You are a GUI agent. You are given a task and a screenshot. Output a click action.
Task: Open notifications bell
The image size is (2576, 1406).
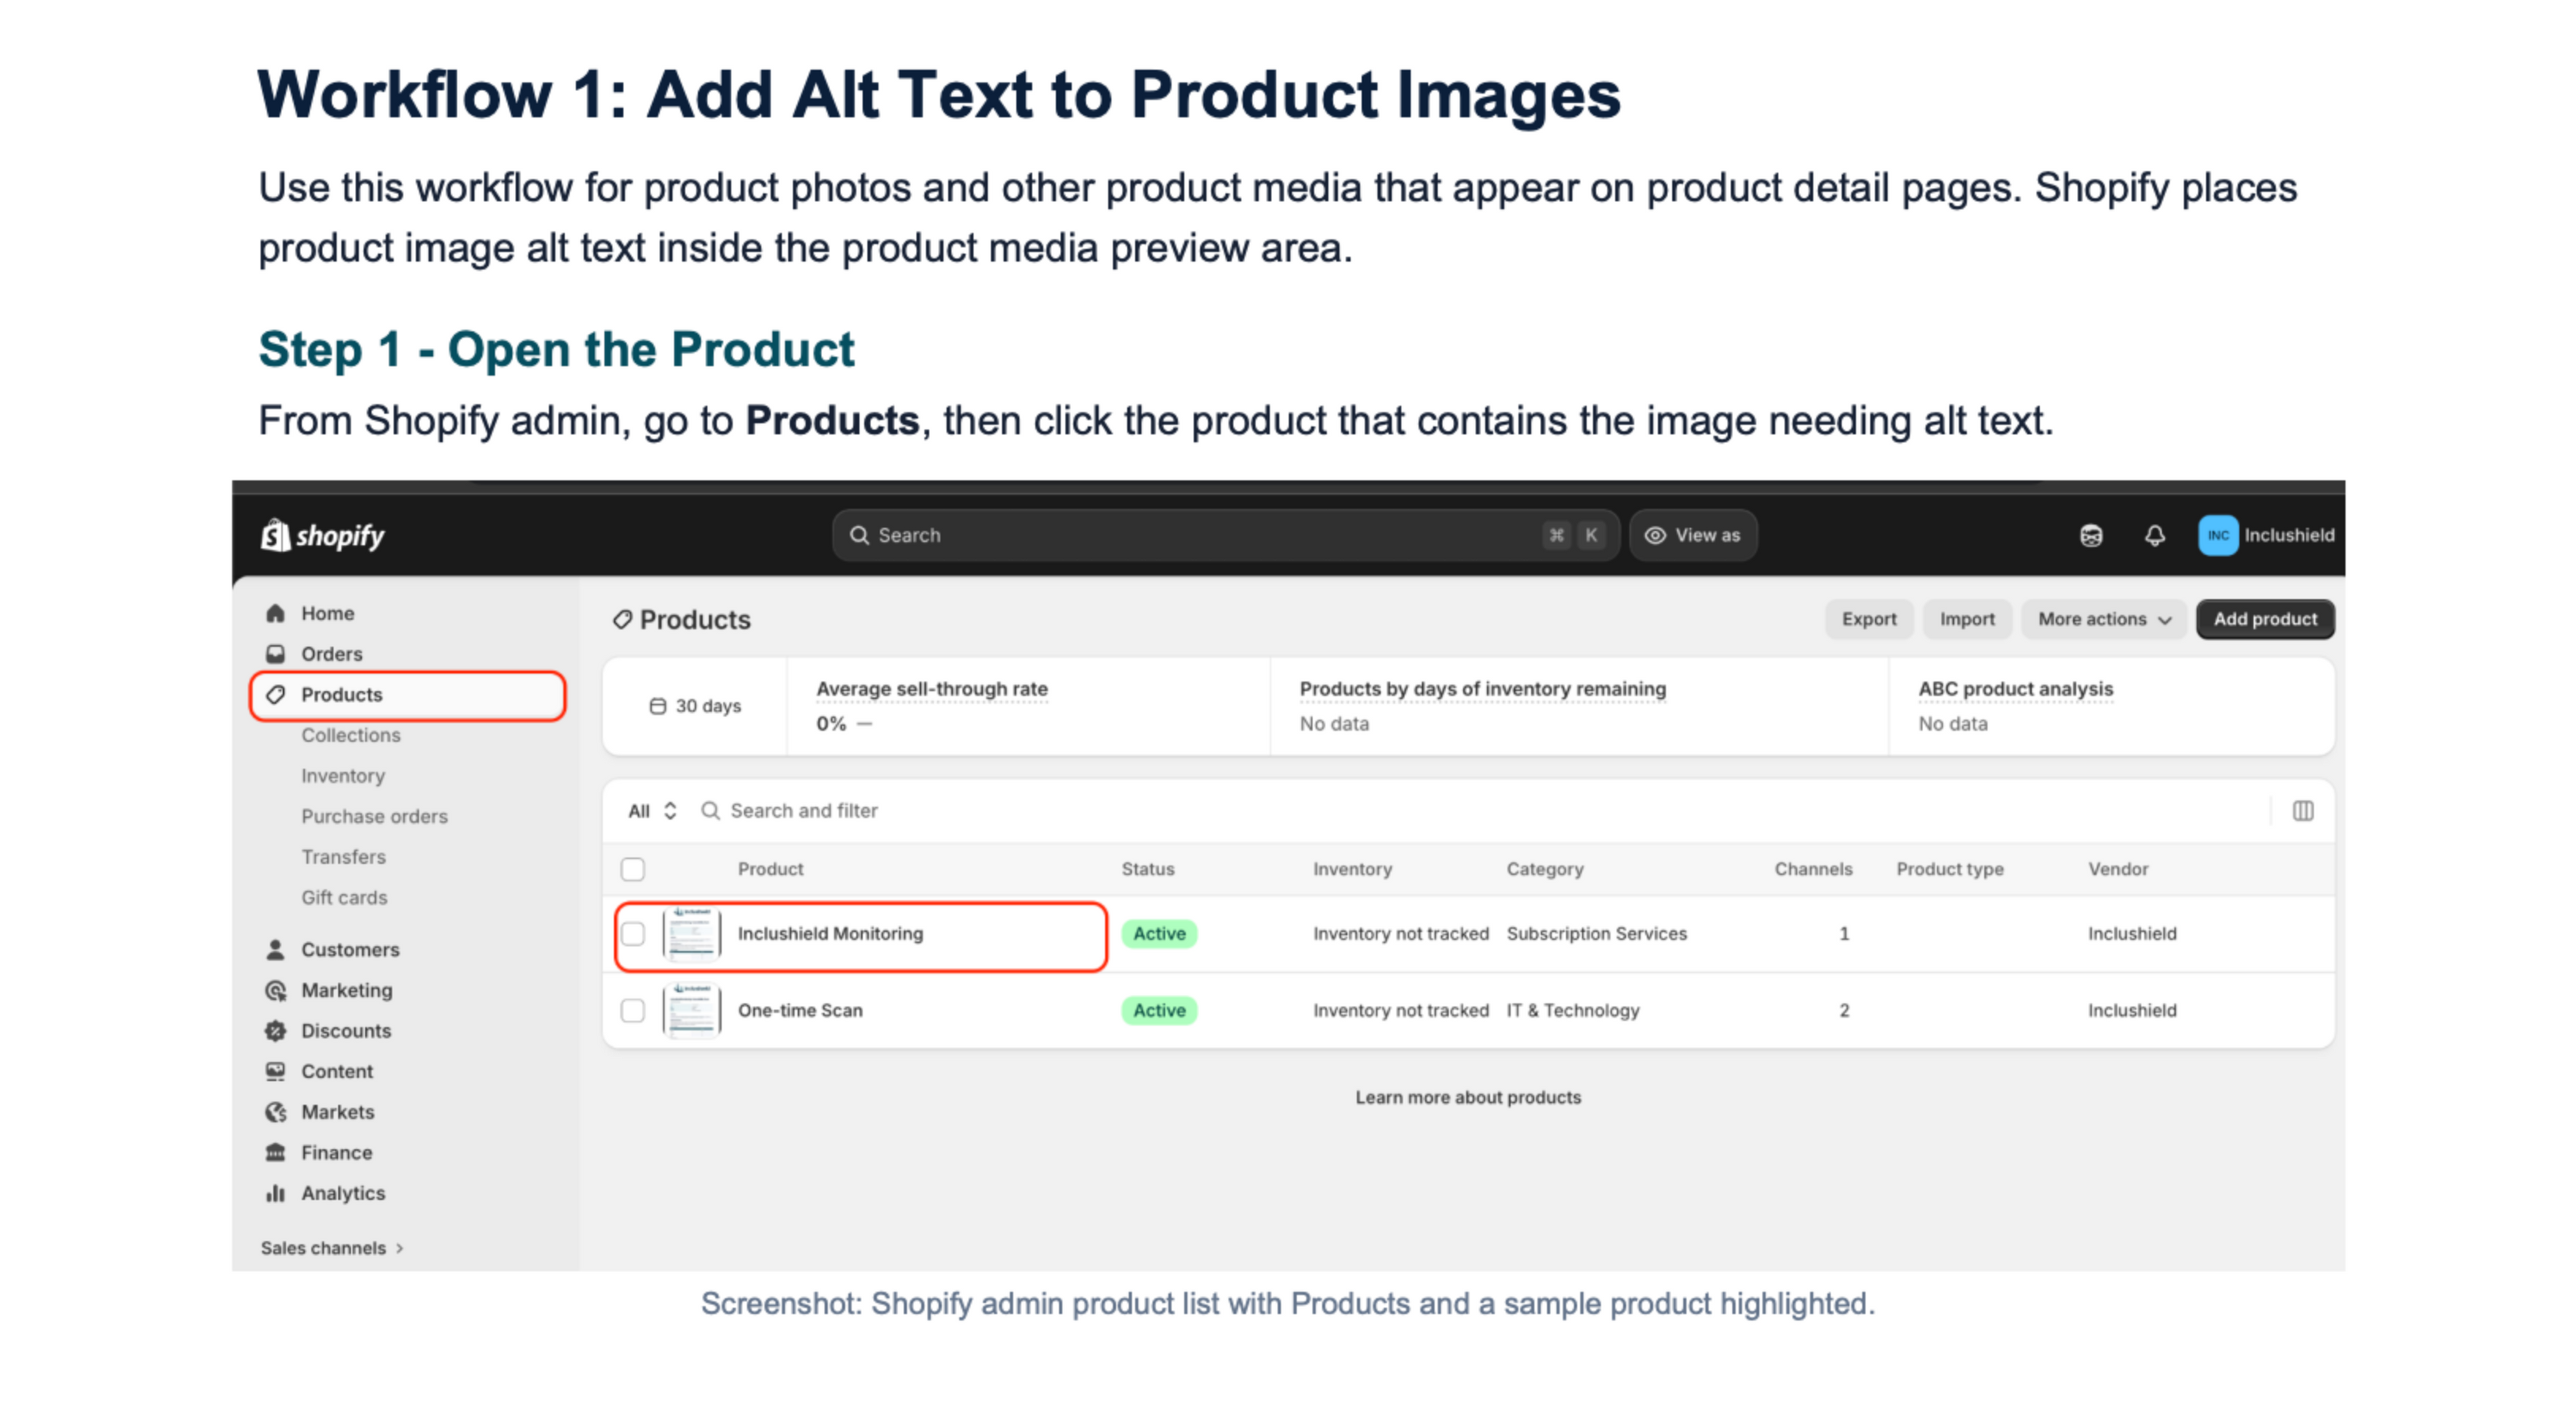tap(2155, 535)
